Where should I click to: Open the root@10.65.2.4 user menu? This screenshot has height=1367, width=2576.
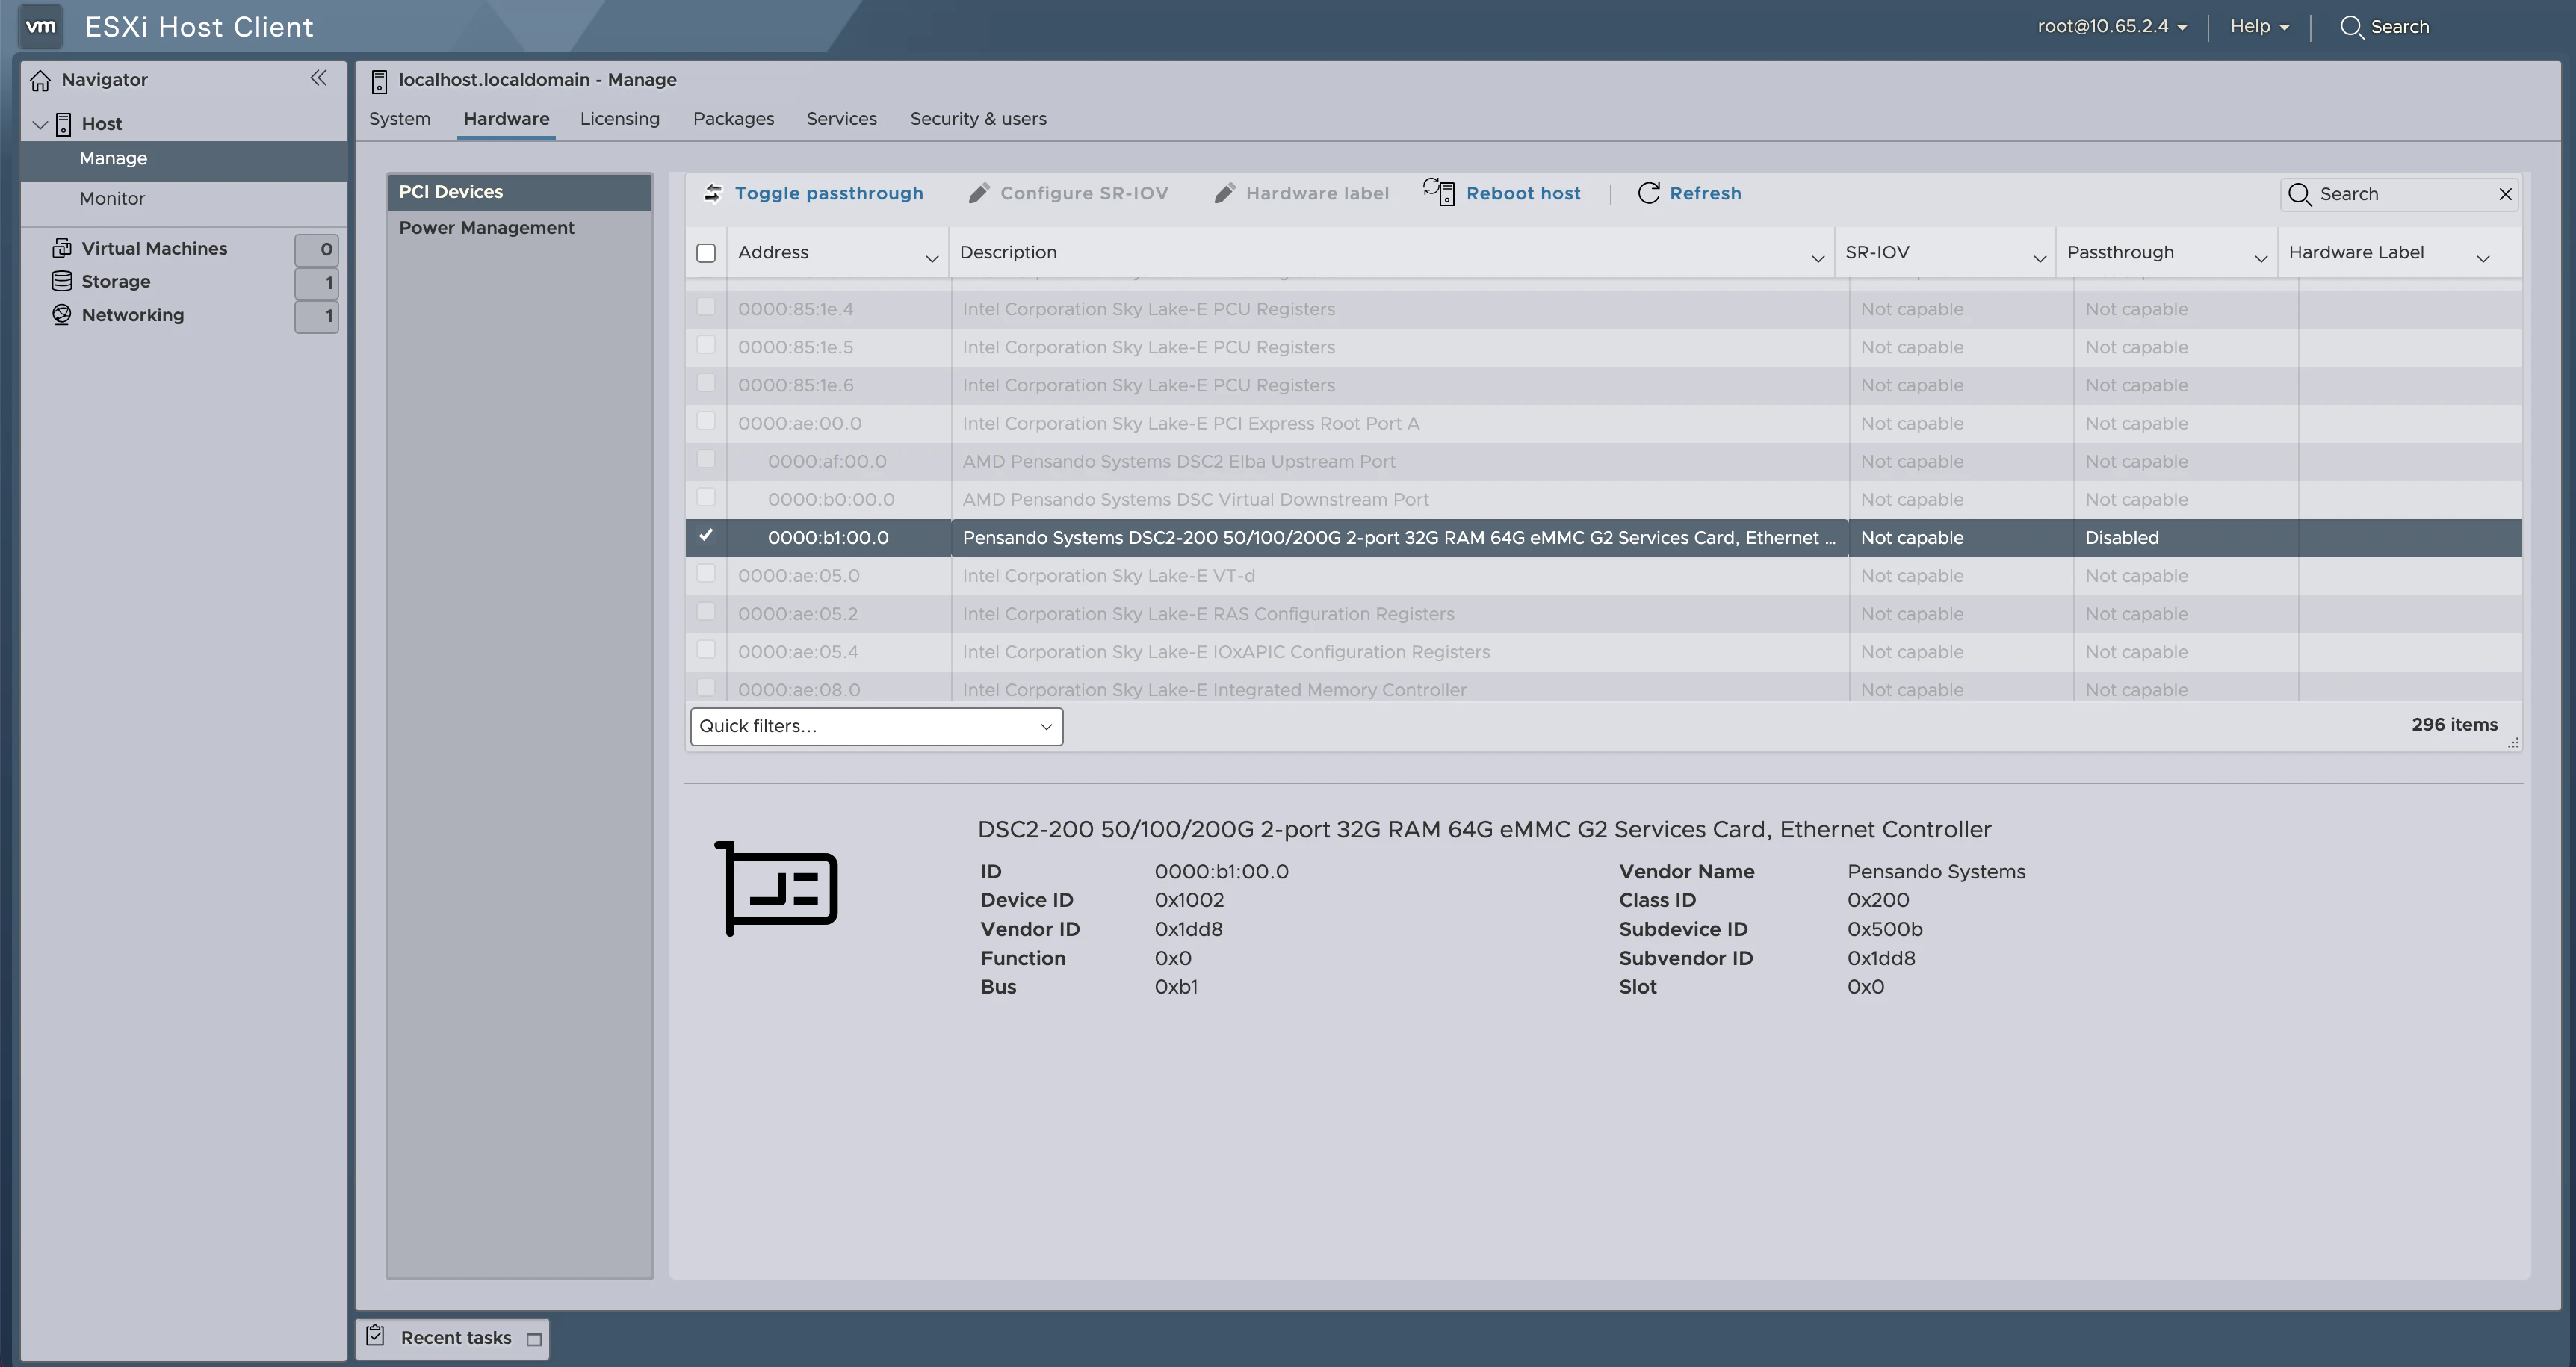(x=2112, y=27)
